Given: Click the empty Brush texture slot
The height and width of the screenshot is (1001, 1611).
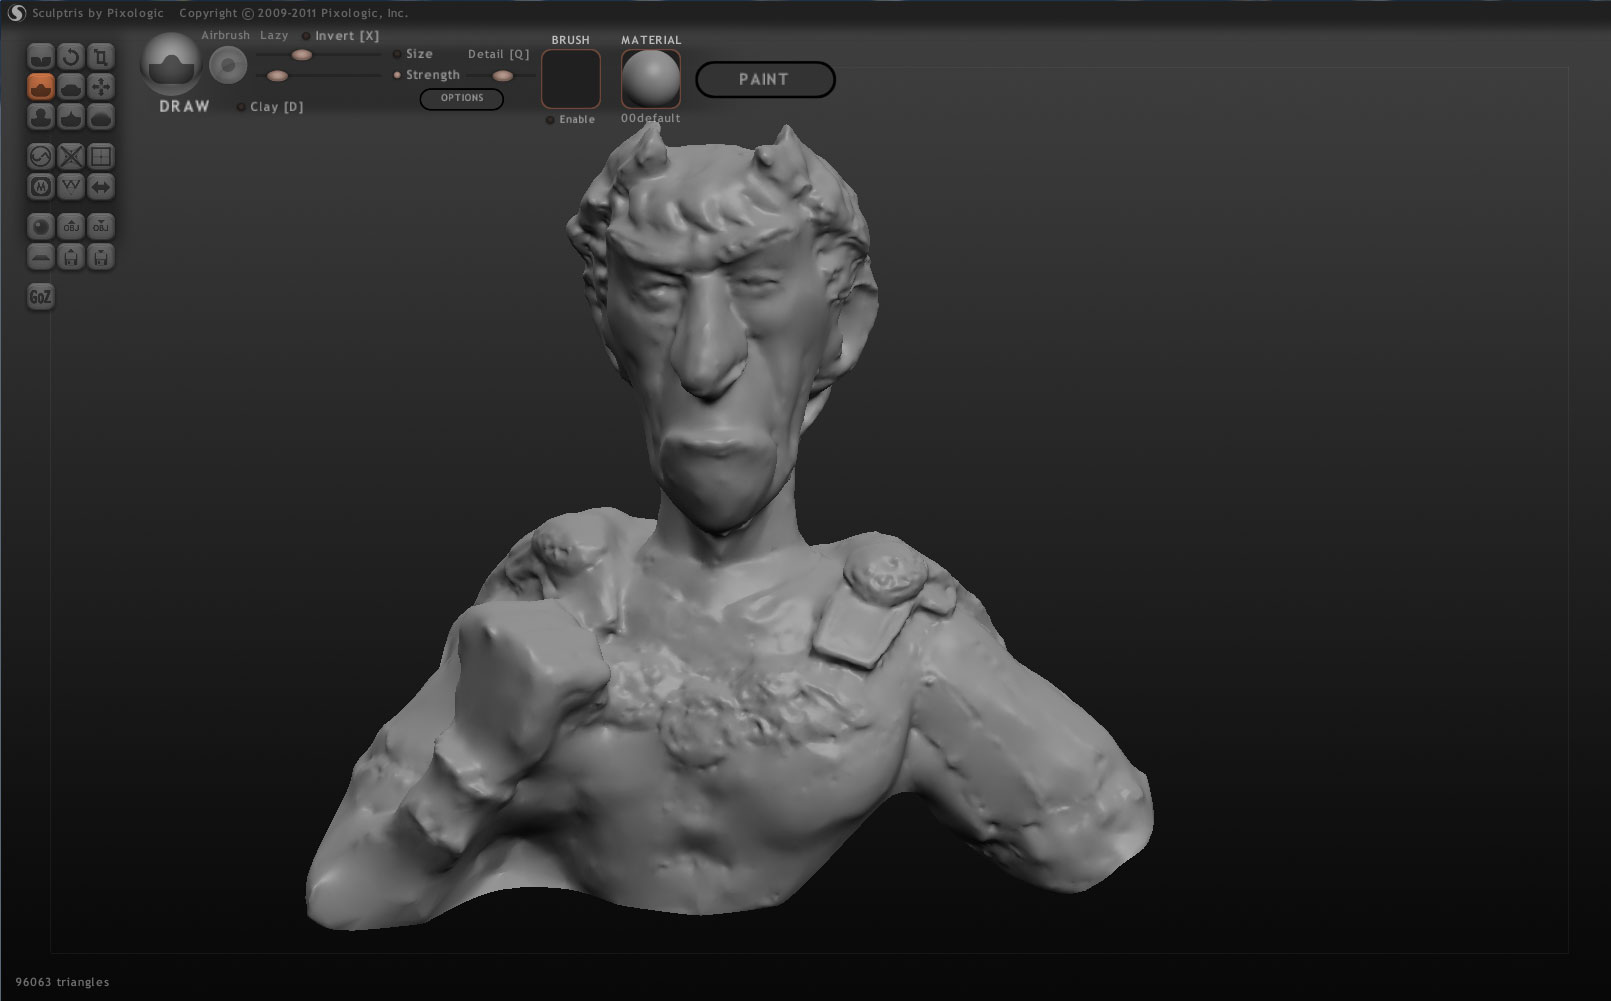Looking at the screenshot, I should [570, 80].
